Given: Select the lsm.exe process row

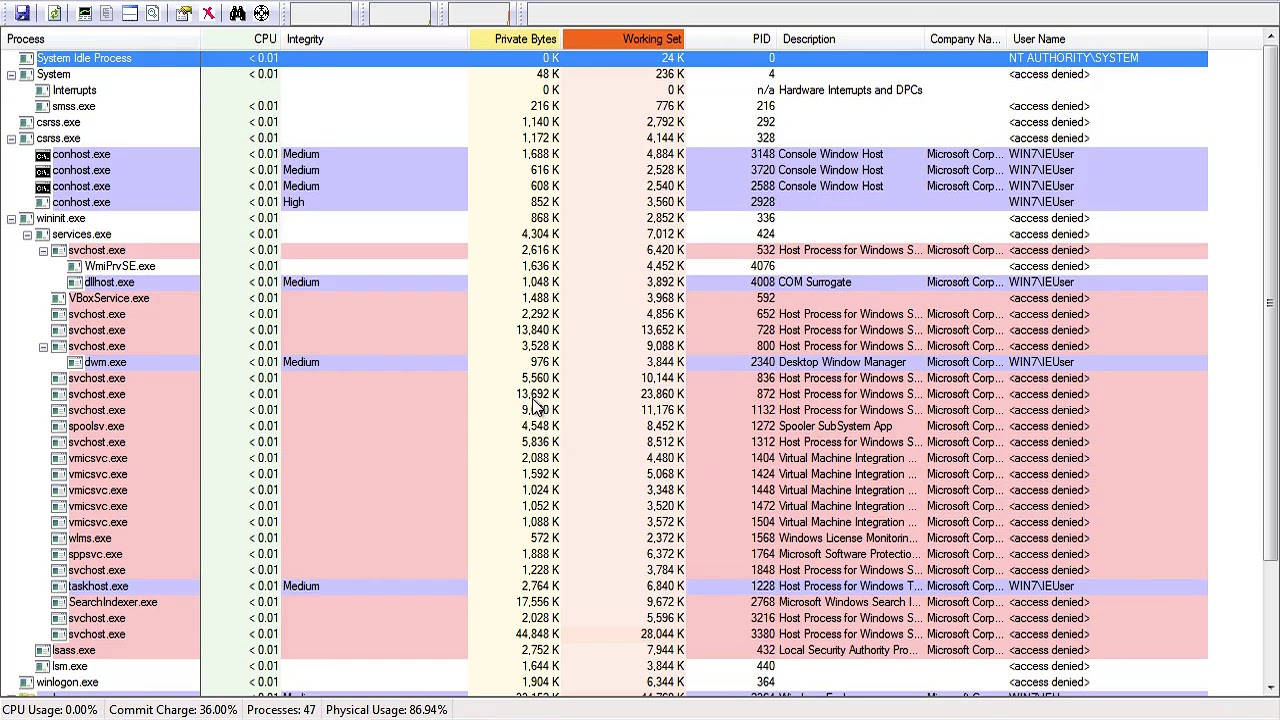Looking at the screenshot, I should point(604,666).
